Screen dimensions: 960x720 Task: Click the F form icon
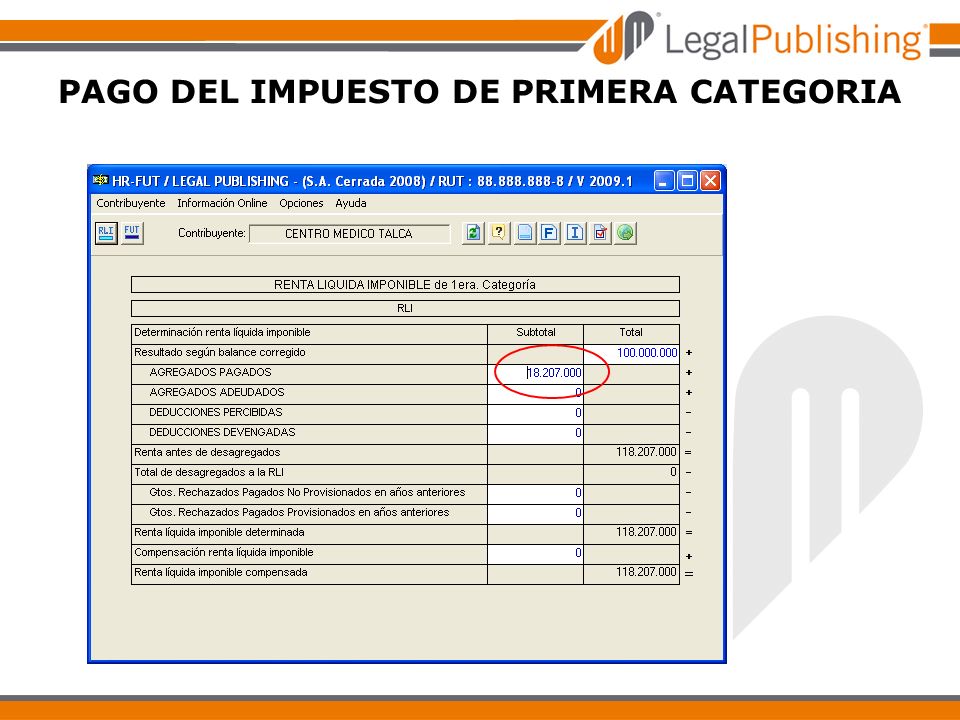pyautogui.click(x=549, y=233)
